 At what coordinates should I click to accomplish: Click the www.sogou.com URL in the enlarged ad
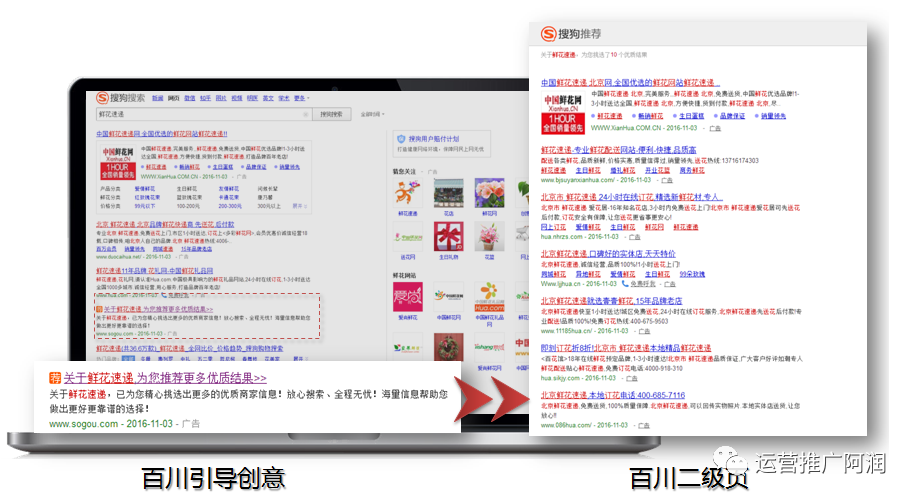click(84, 424)
